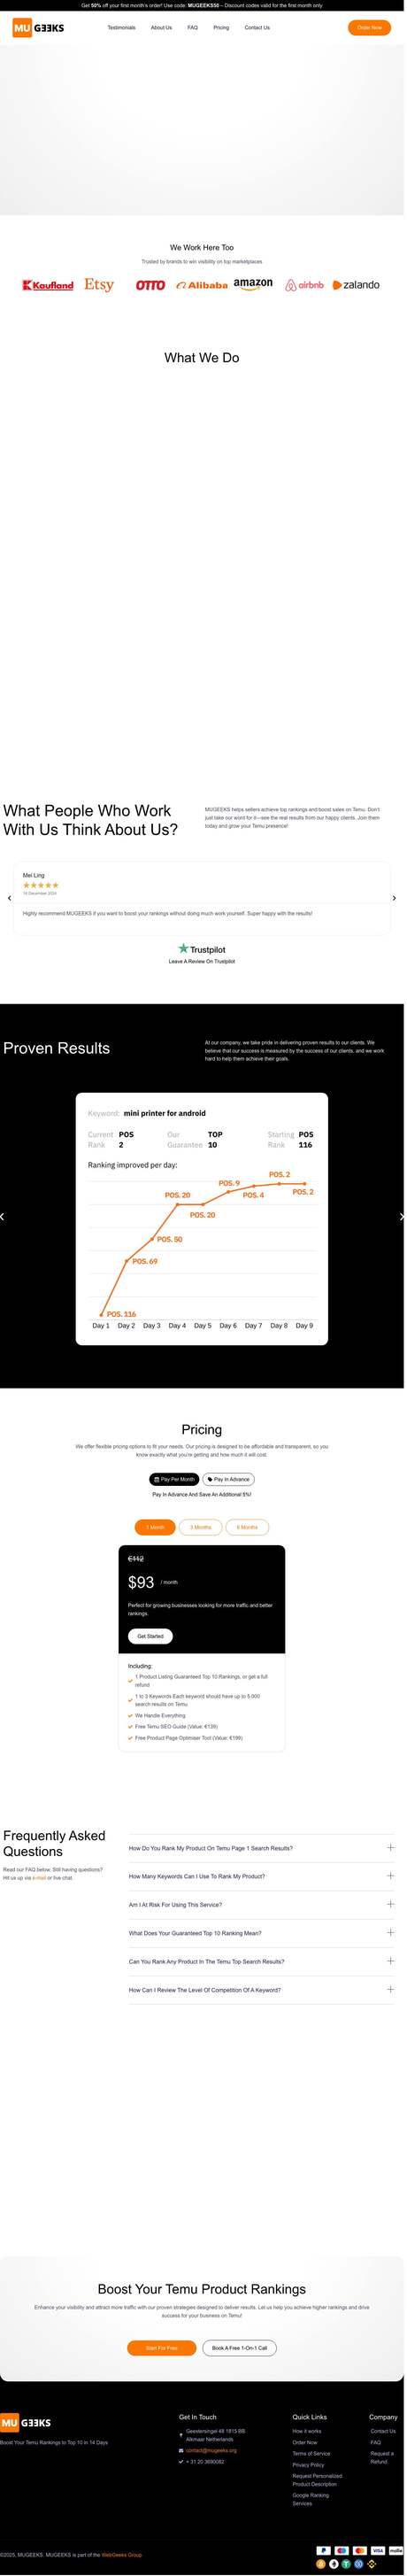407x2576 pixels.
Task: Show the next testimonial with right arrow
Action: [394, 898]
